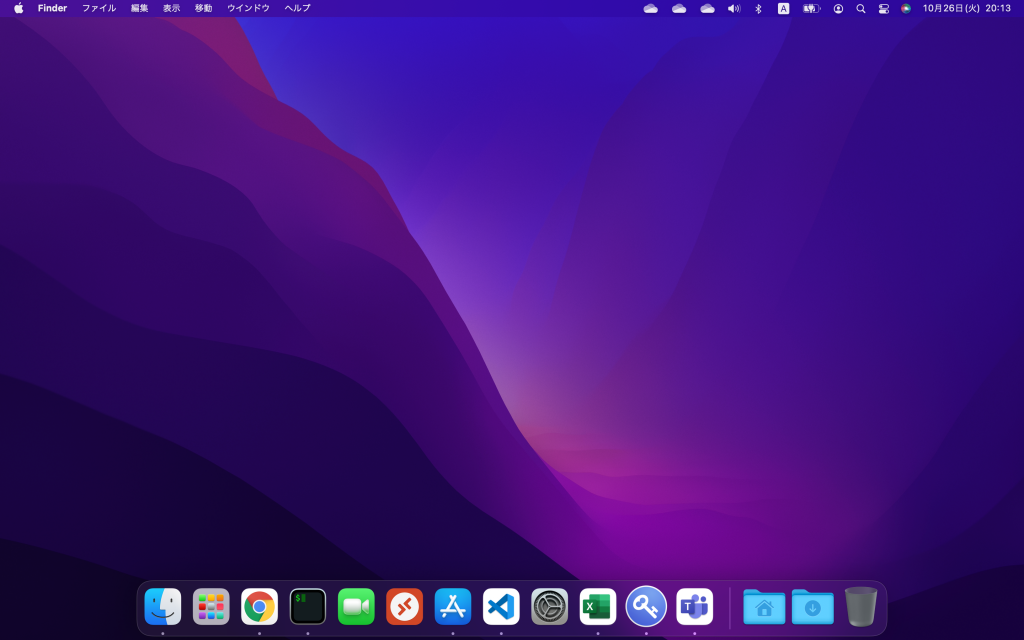Open the ファイル menu
Screen dimensions: 1024x640
99,8
